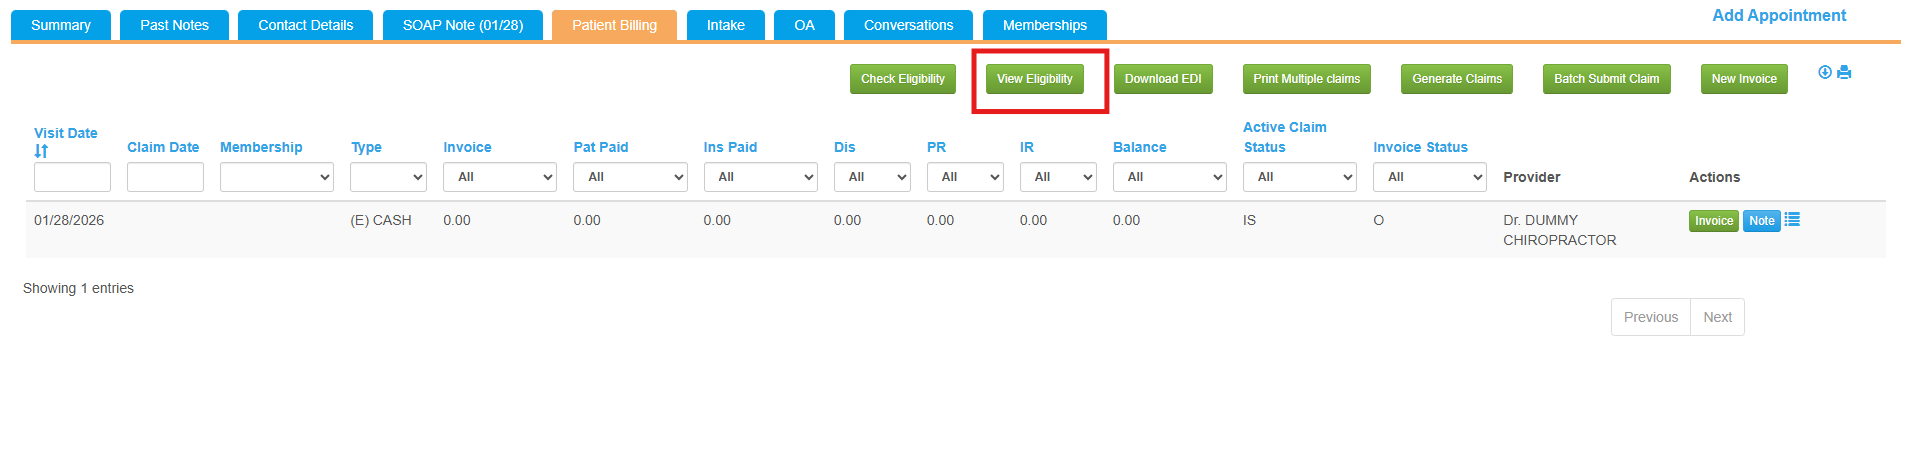Expand the Invoice Status filter dropdown
This screenshot has height=462, width=1911.
(1429, 177)
